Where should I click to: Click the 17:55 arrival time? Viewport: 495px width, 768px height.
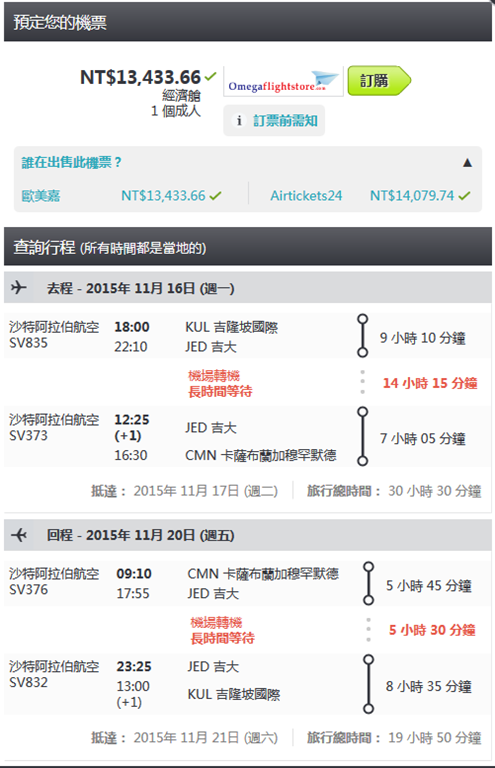click(133, 593)
